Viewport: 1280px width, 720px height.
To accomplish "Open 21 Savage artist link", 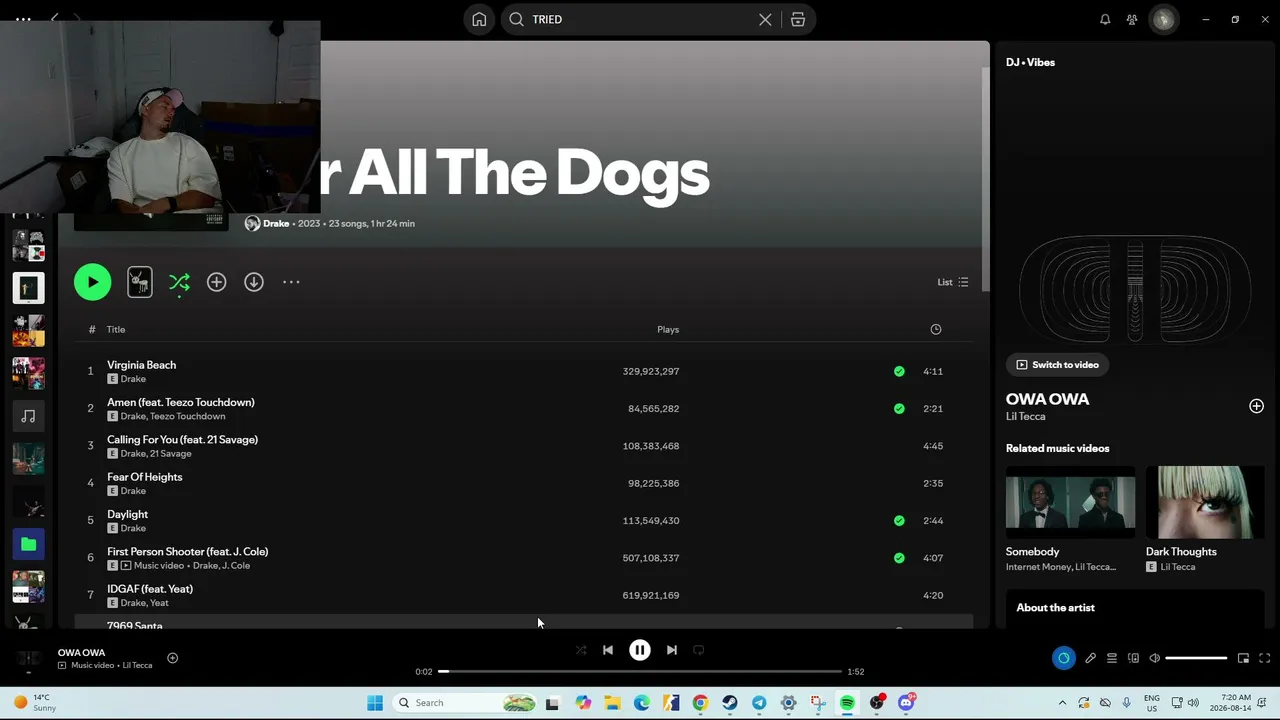I will (171, 454).
